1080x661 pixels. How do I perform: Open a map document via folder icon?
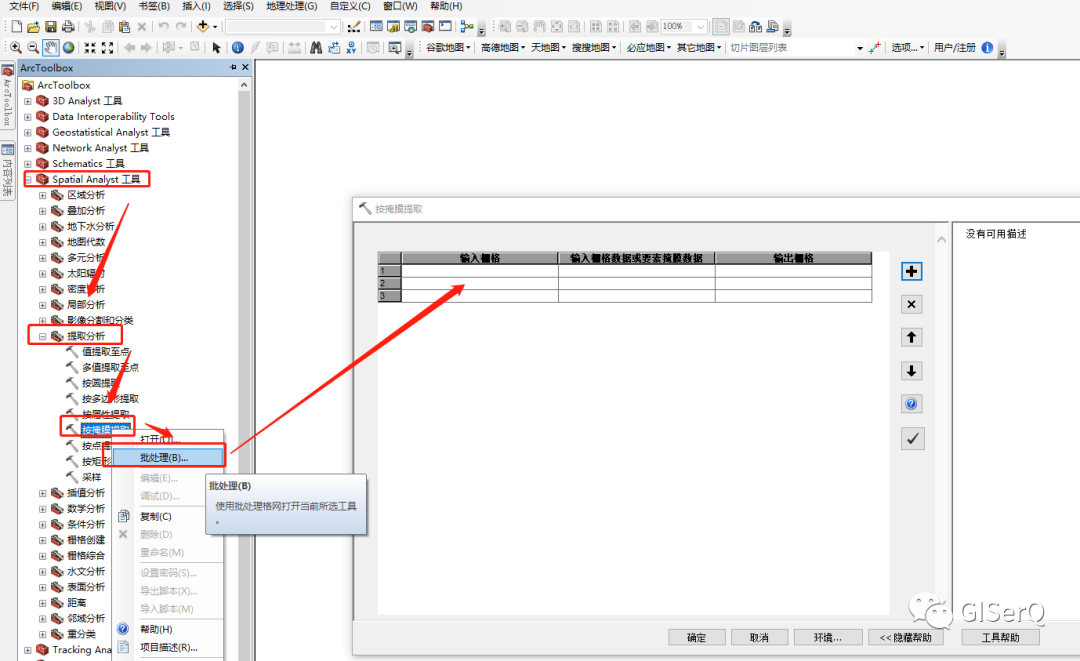coord(33,27)
